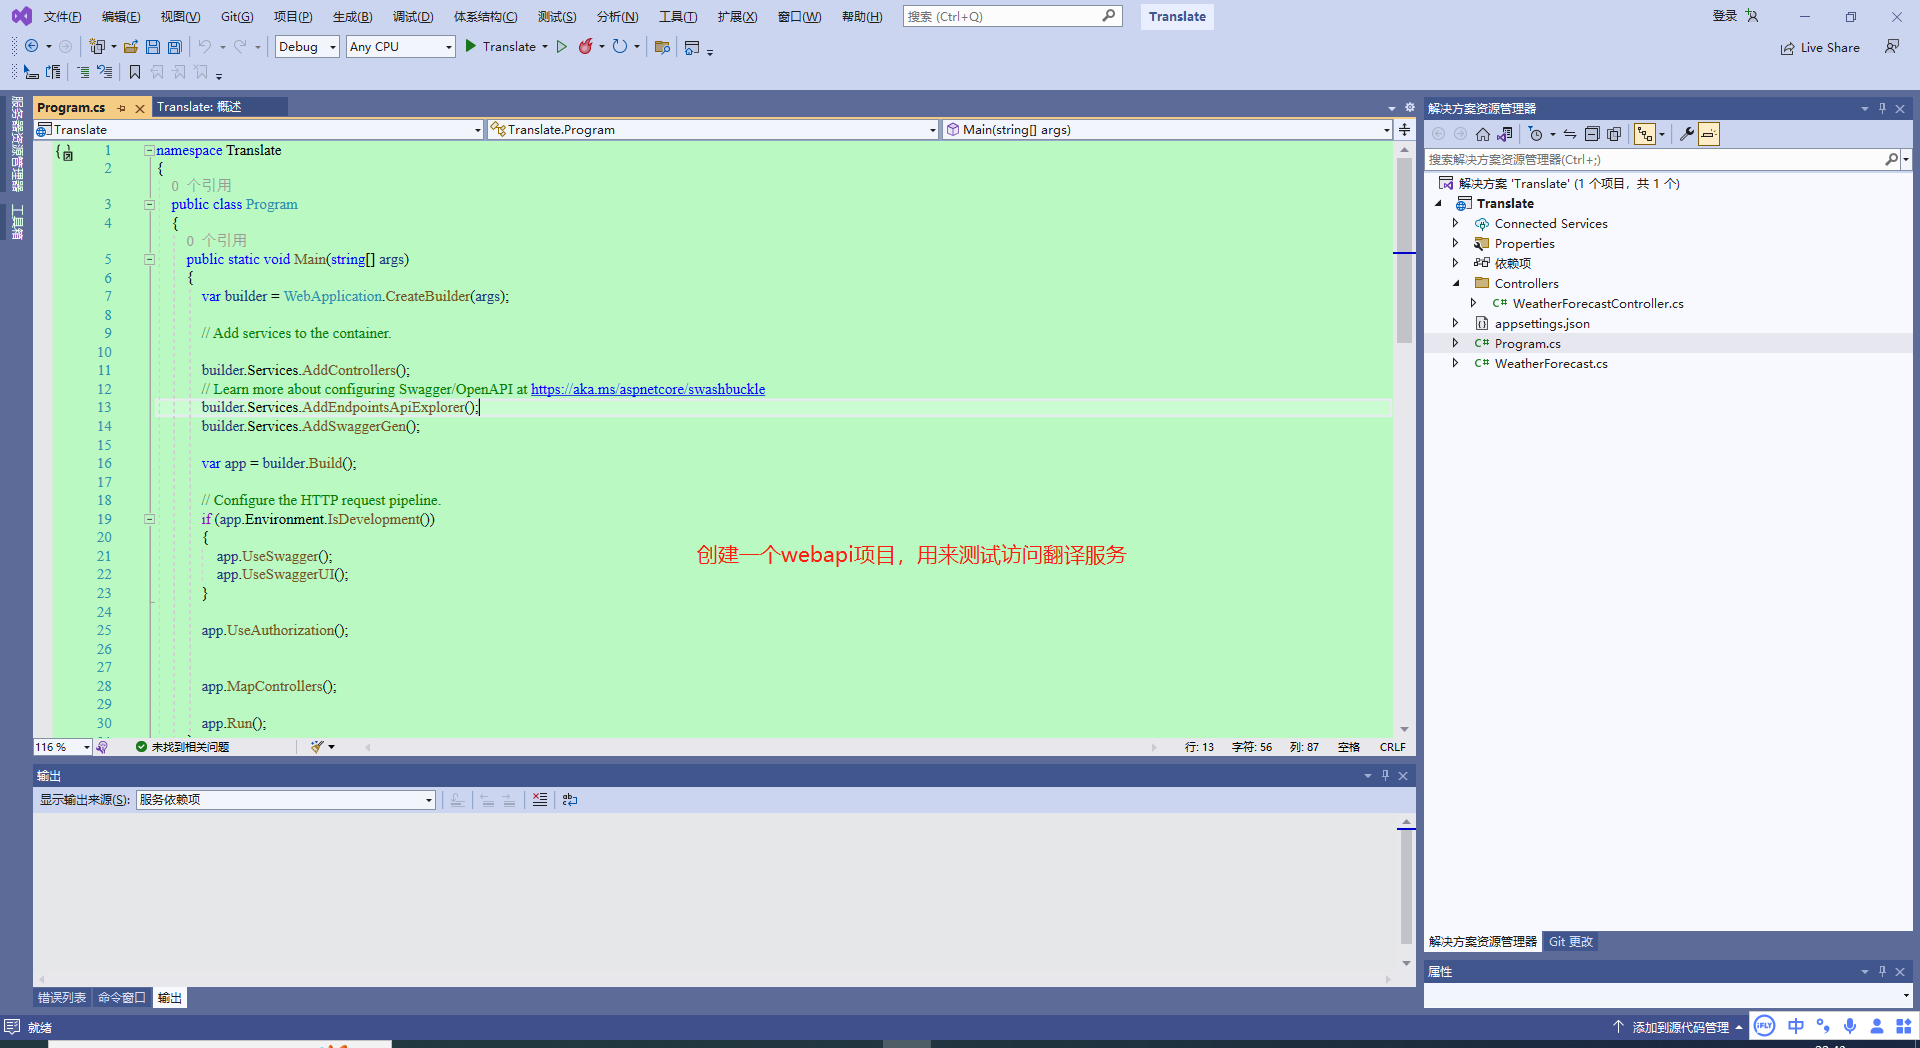Expand the 依赖项 dependencies node

[1455, 263]
